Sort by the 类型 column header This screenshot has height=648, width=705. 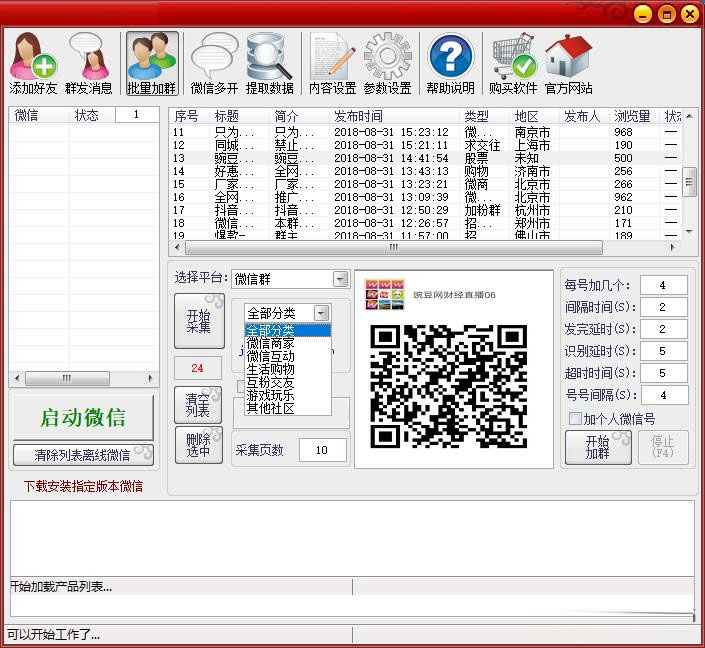click(x=485, y=116)
